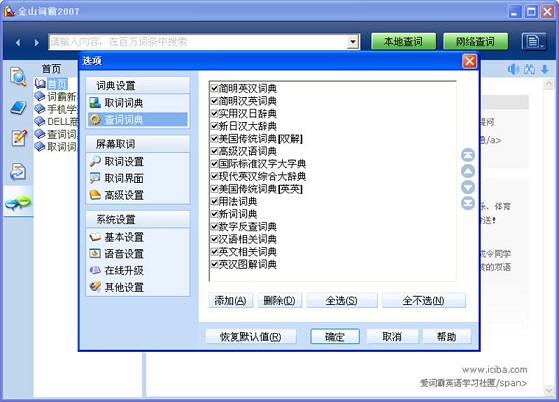559x402 pixels.
Task: Open the main menu document icon
Action: [533, 42]
